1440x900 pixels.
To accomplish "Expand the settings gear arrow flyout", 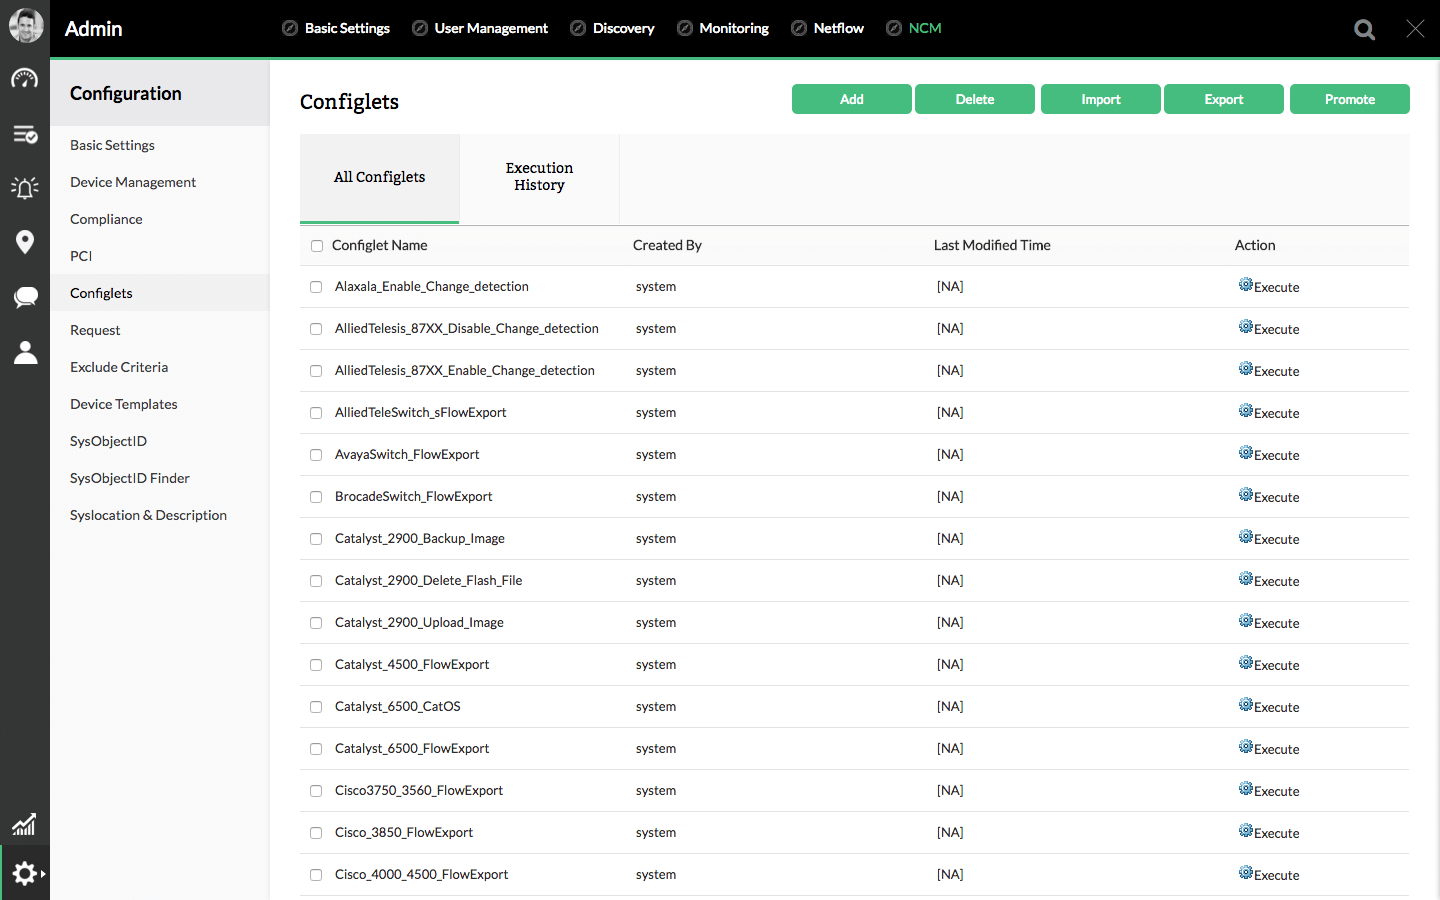I will [43, 874].
